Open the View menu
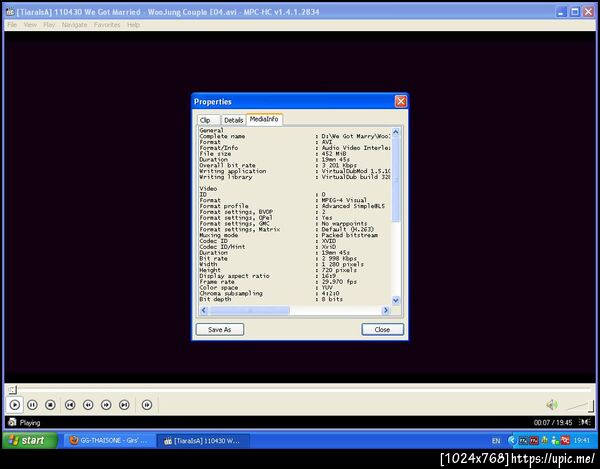 click(30, 25)
